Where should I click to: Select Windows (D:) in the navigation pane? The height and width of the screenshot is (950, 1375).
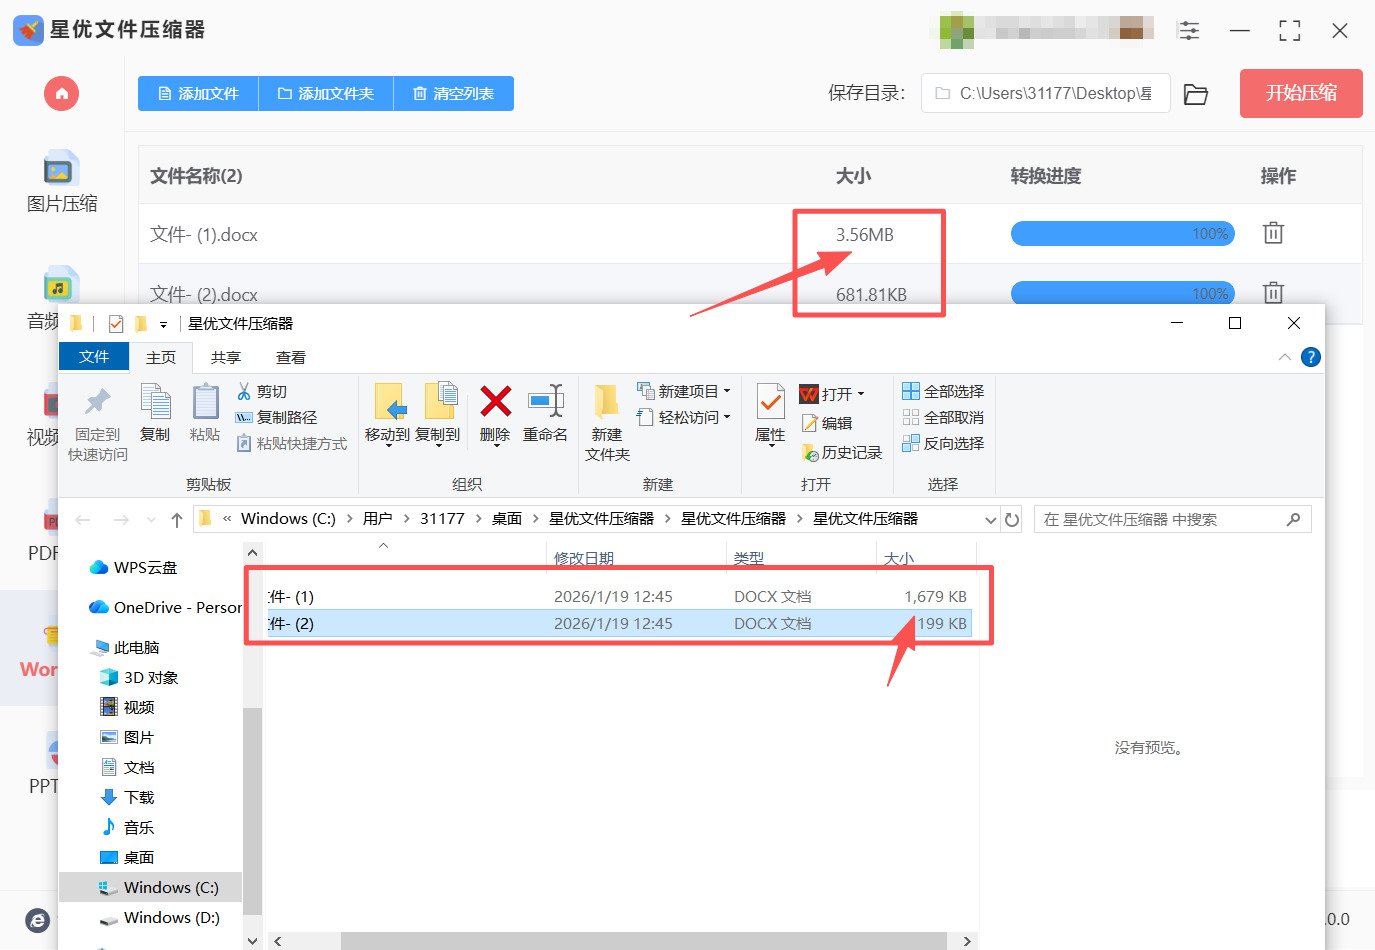coord(160,918)
